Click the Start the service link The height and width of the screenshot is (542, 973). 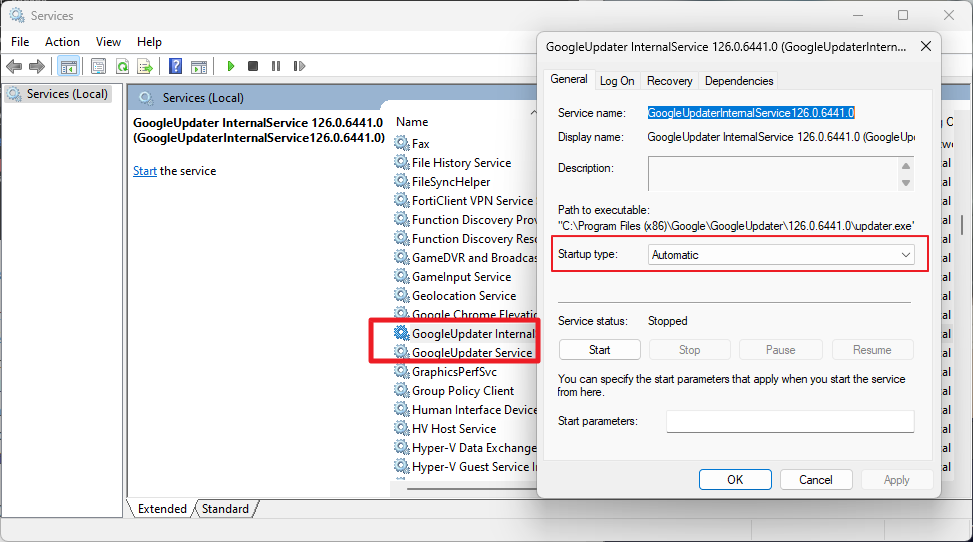click(144, 171)
